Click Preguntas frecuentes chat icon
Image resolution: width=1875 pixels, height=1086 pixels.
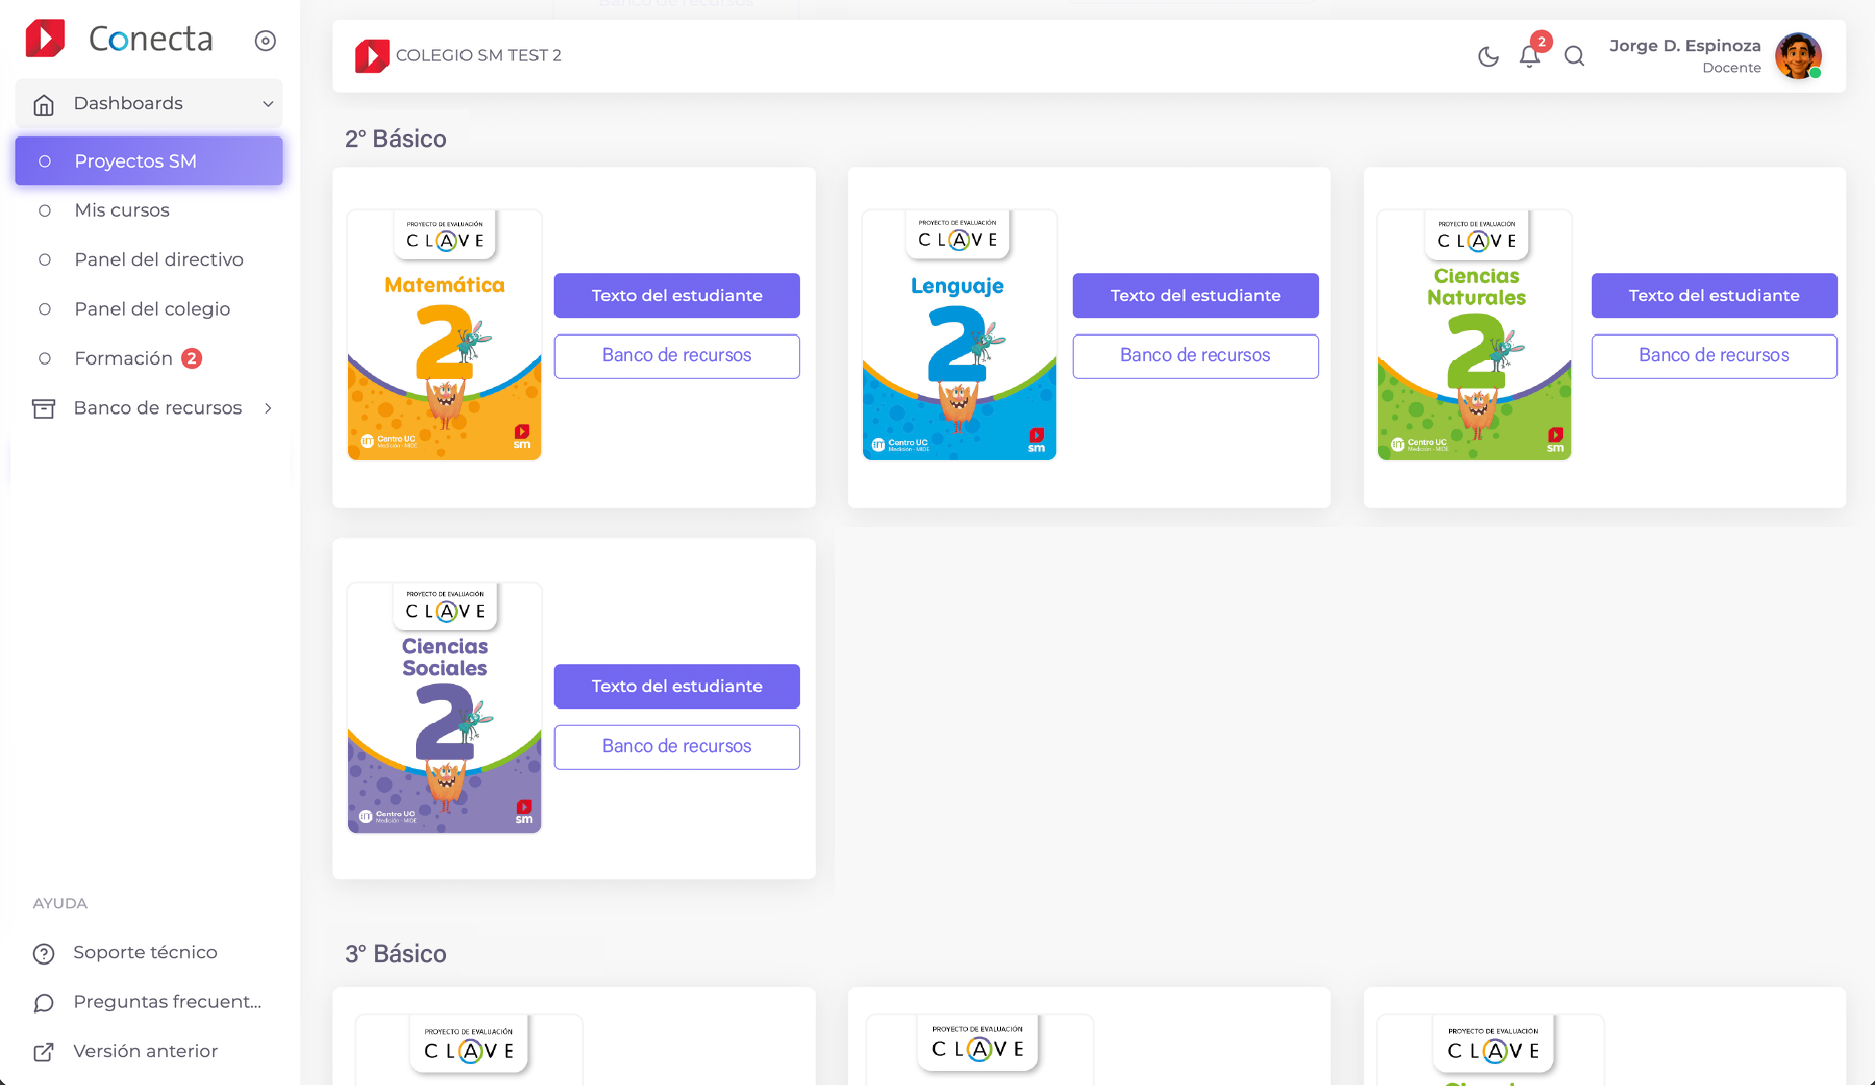coord(43,1003)
